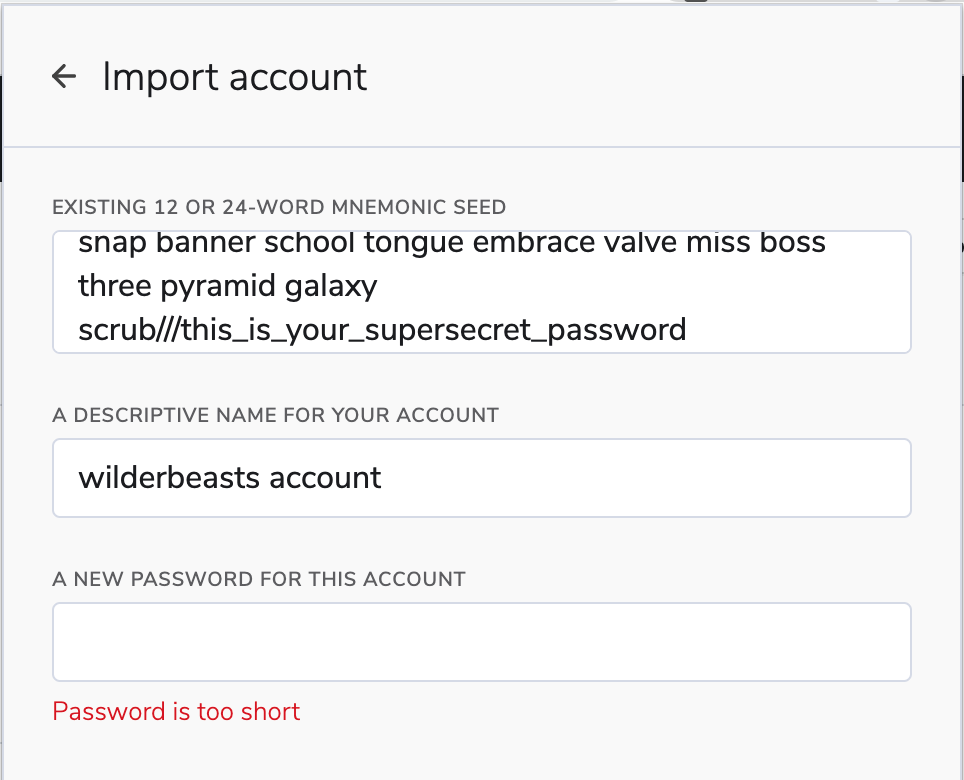Place cursor after 'account' in the name field
964x780 pixels.
382,478
